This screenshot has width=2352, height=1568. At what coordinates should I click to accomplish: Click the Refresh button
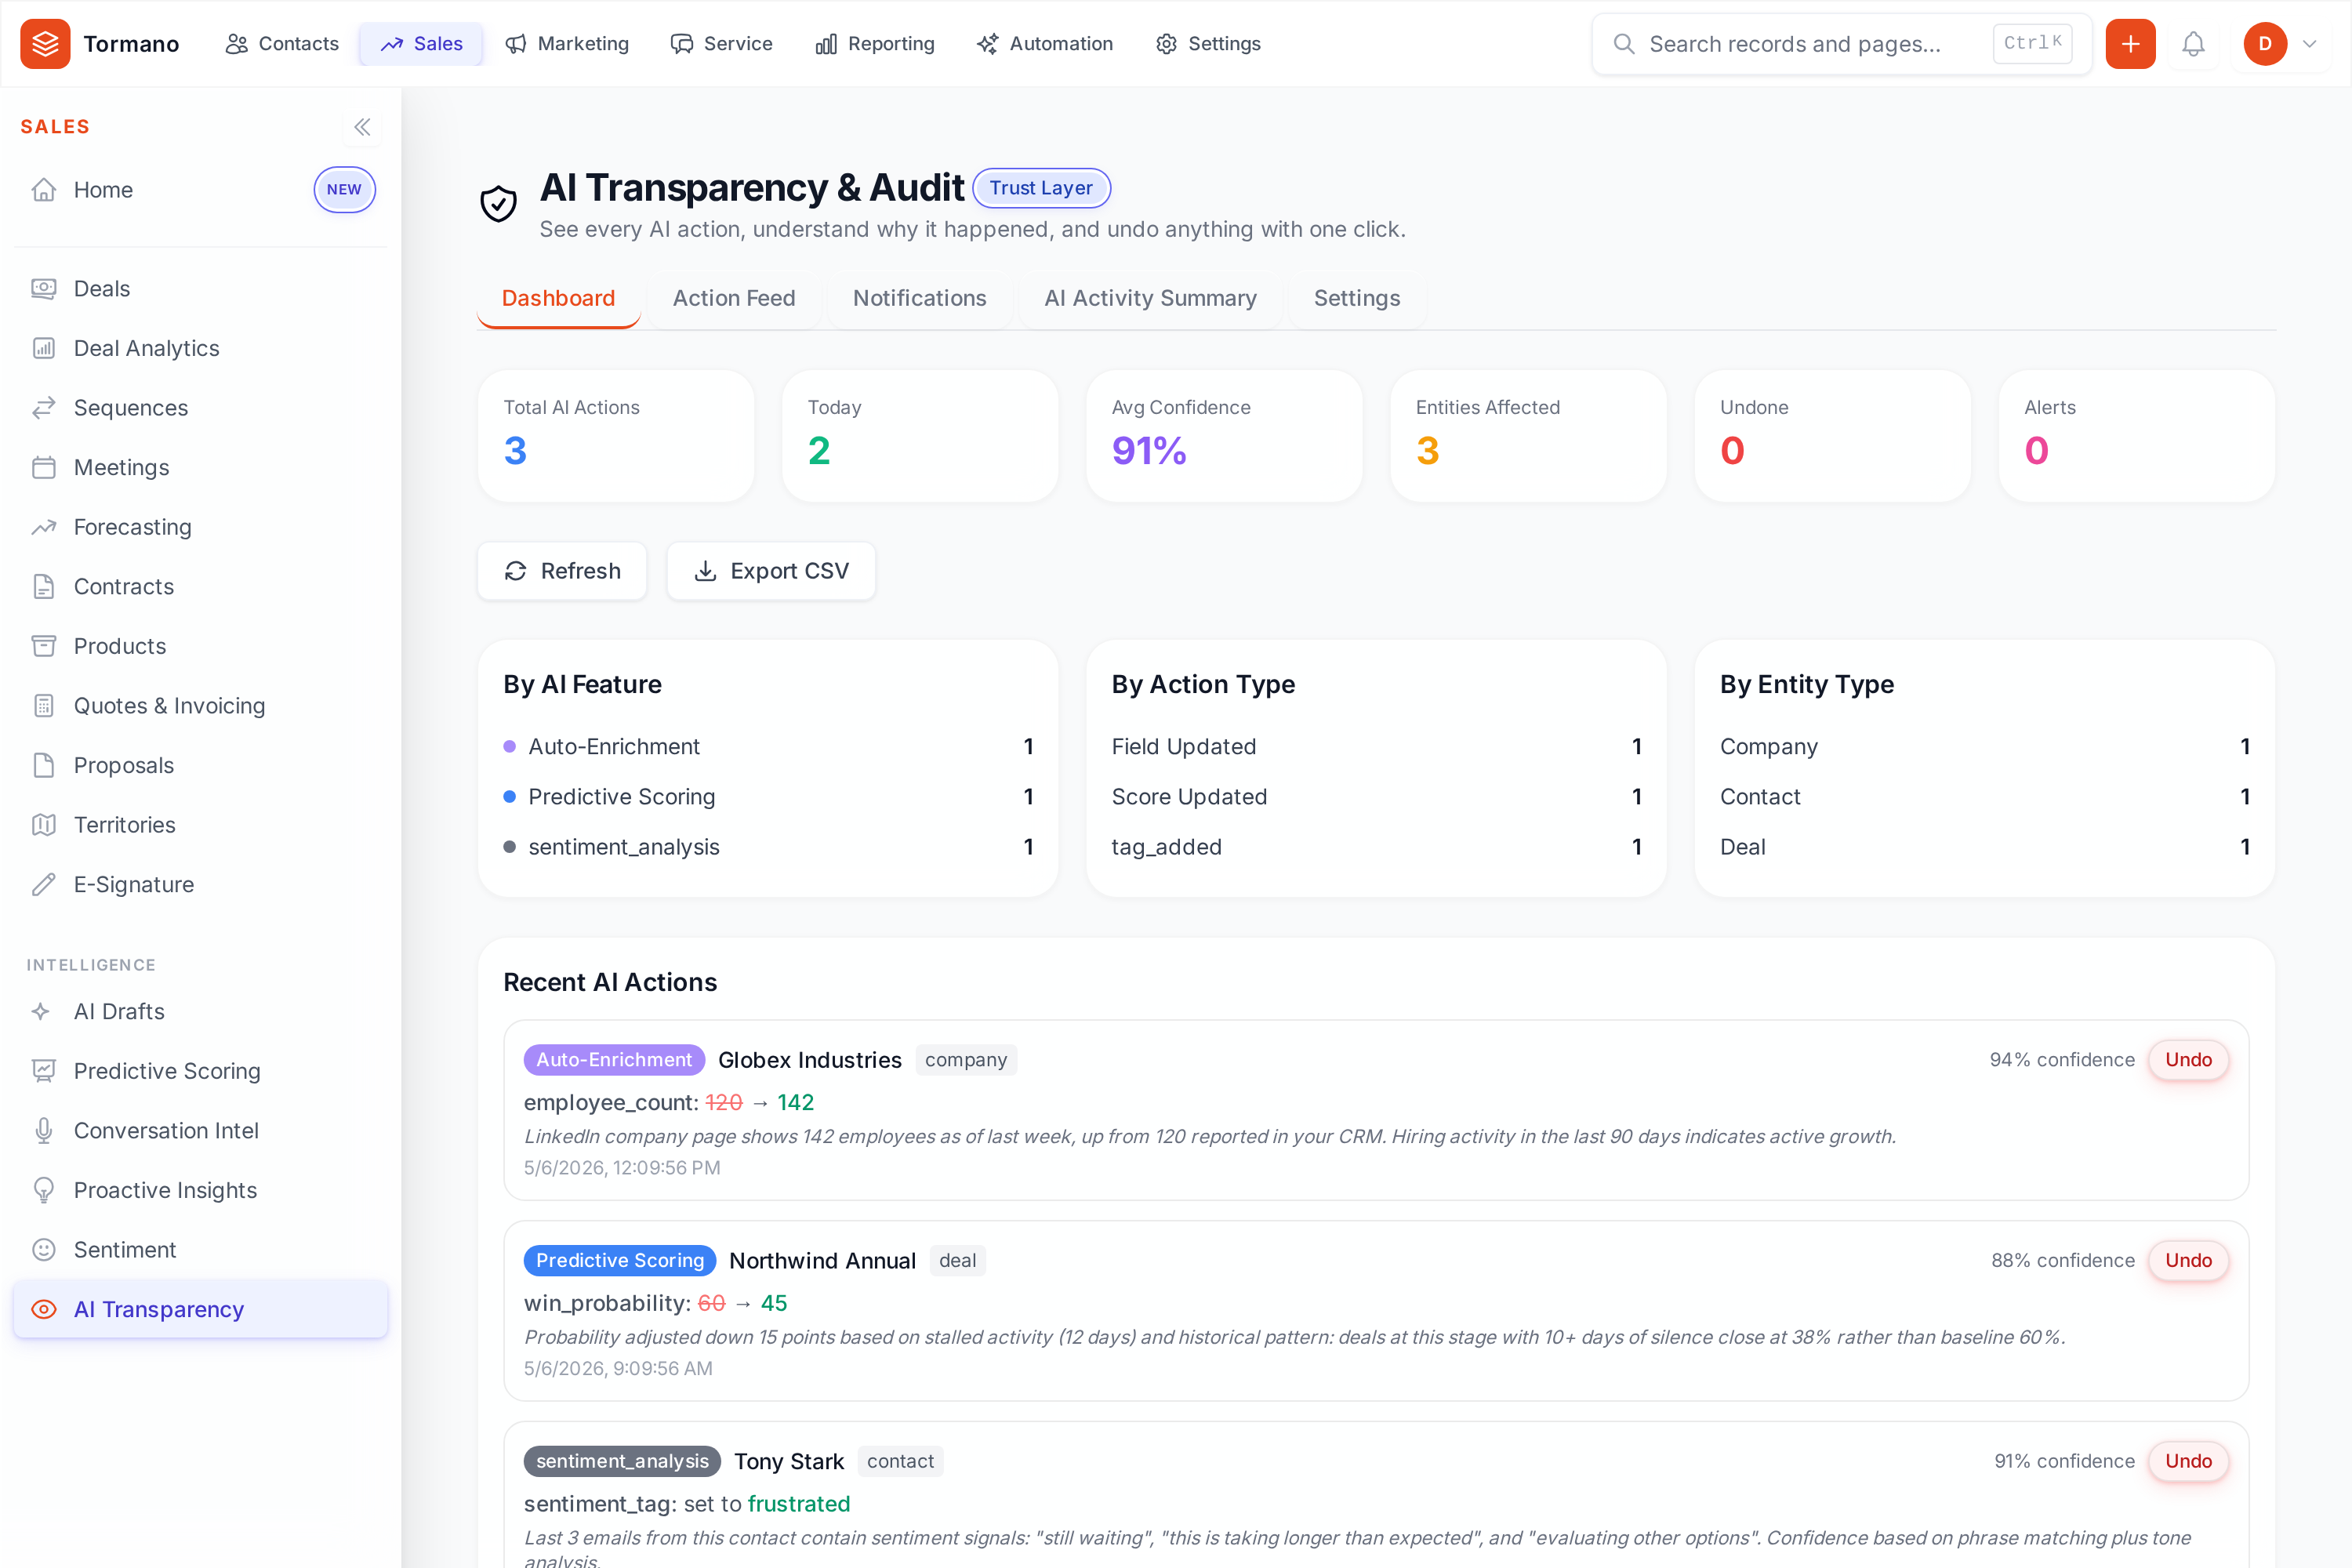(562, 571)
